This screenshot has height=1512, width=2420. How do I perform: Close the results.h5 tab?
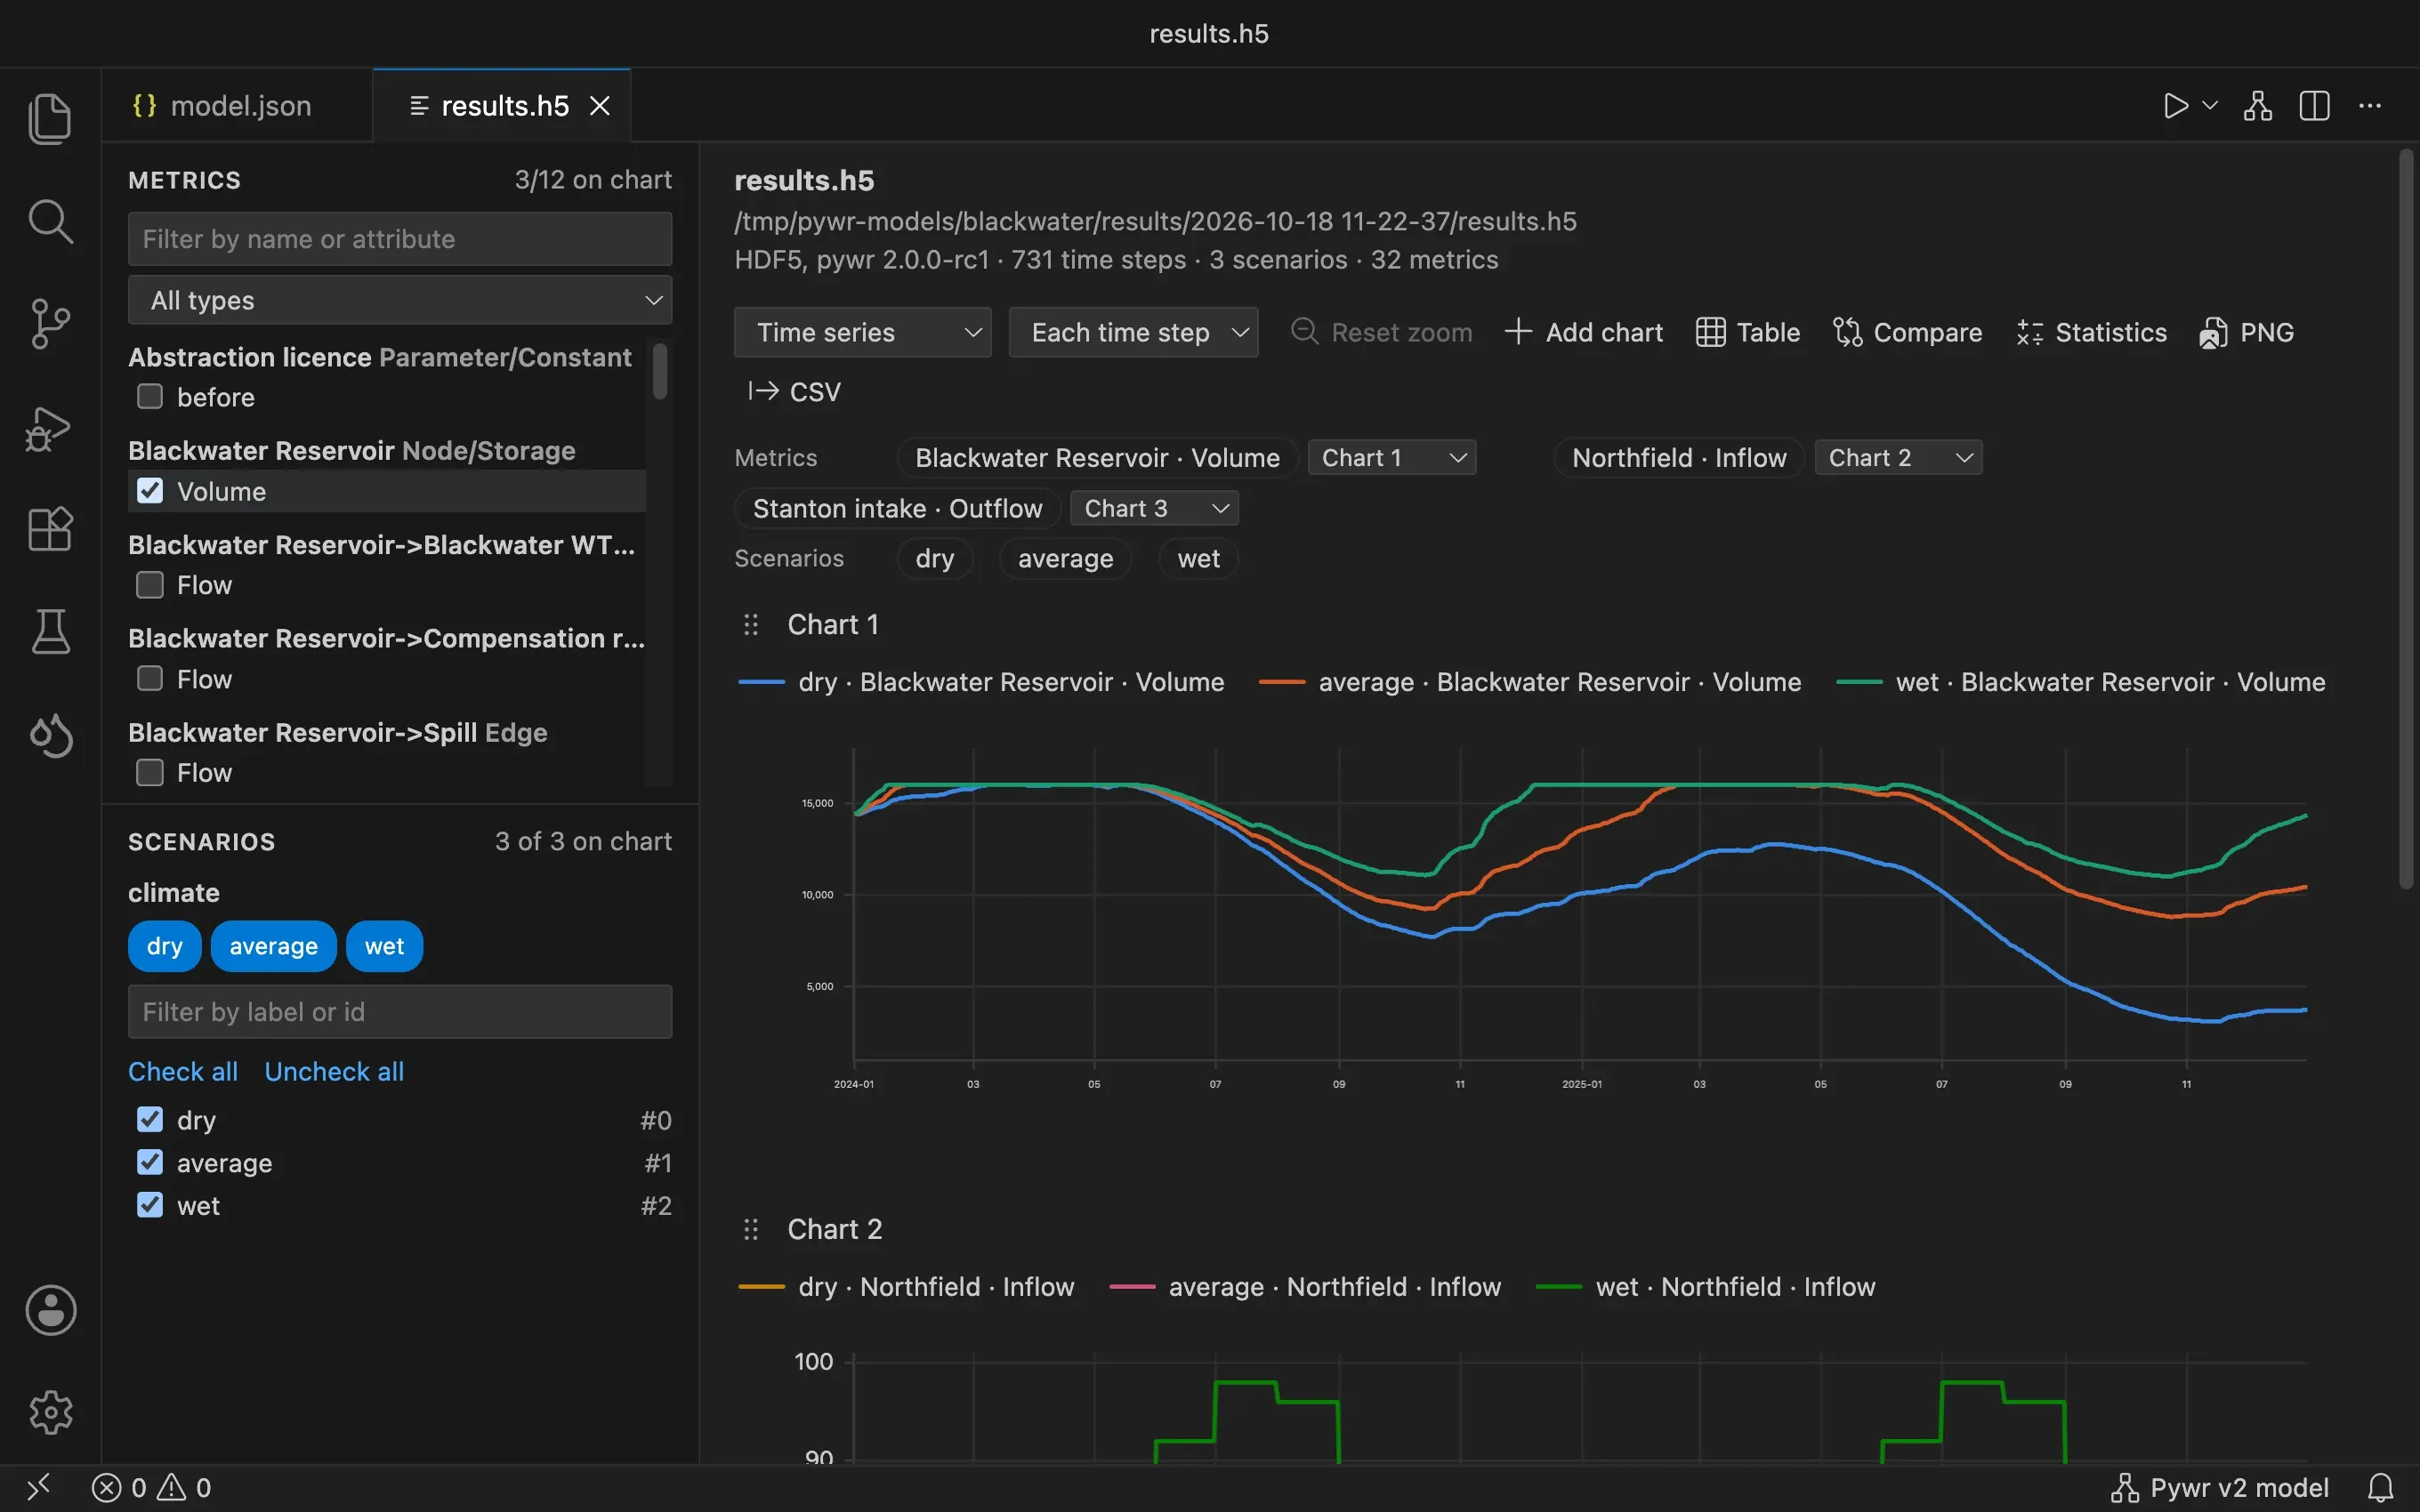tap(600, 106)
